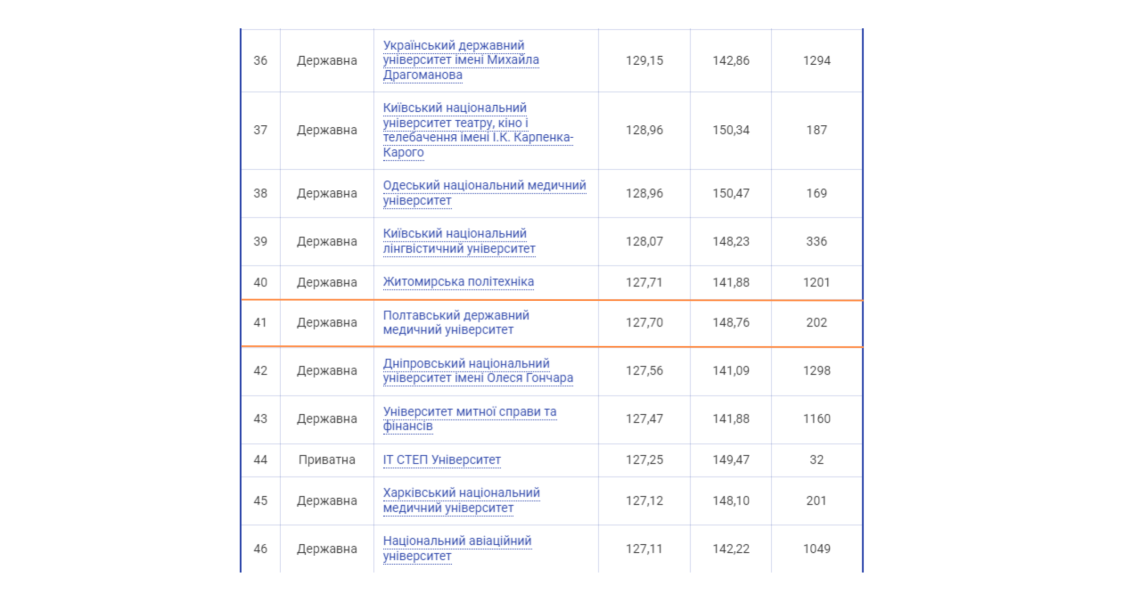This screenshot has height=600, width=1140.
Task: Click rank number 43 cell
Action: [260, 419]
